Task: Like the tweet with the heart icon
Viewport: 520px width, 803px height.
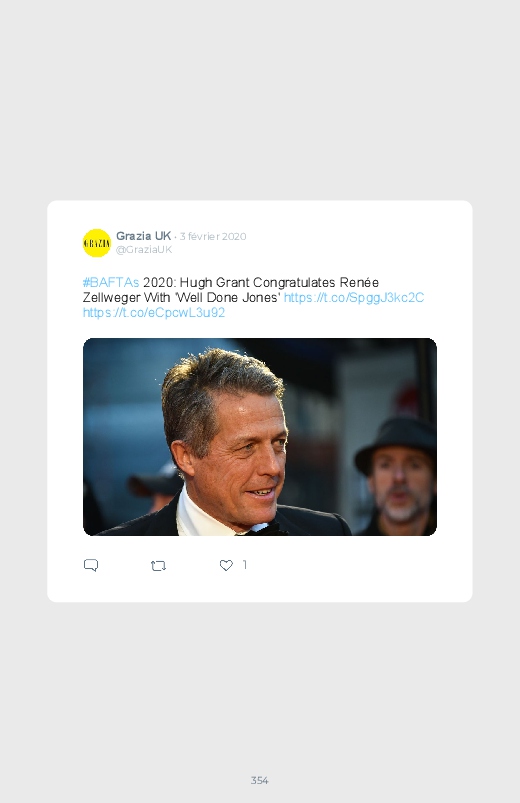Action: coord(226,565)
